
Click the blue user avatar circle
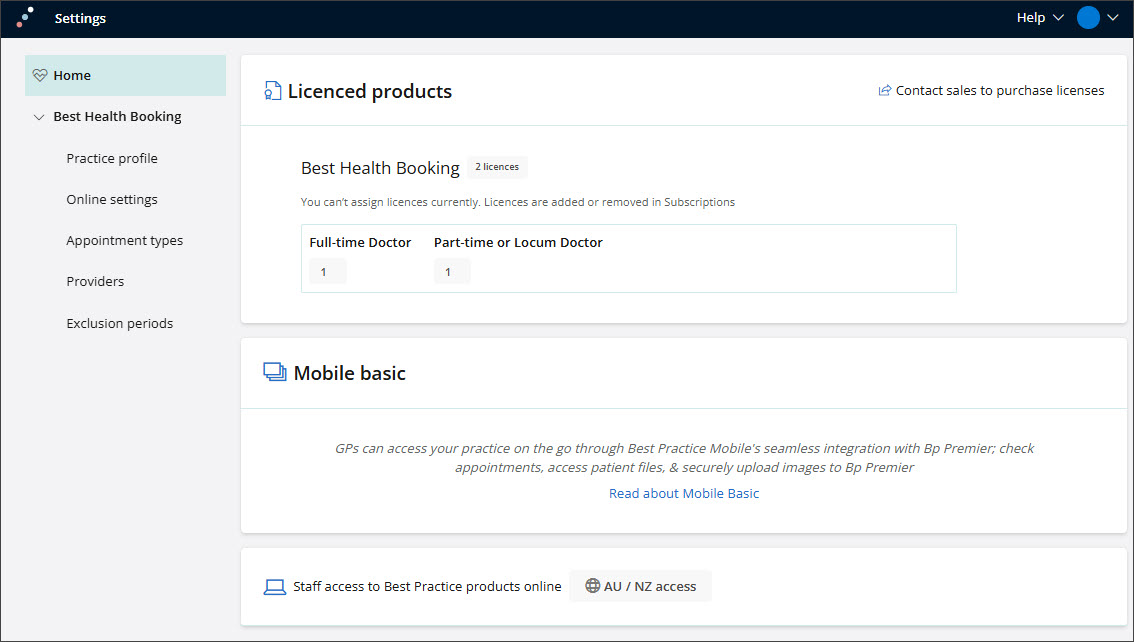(1088, 18)
